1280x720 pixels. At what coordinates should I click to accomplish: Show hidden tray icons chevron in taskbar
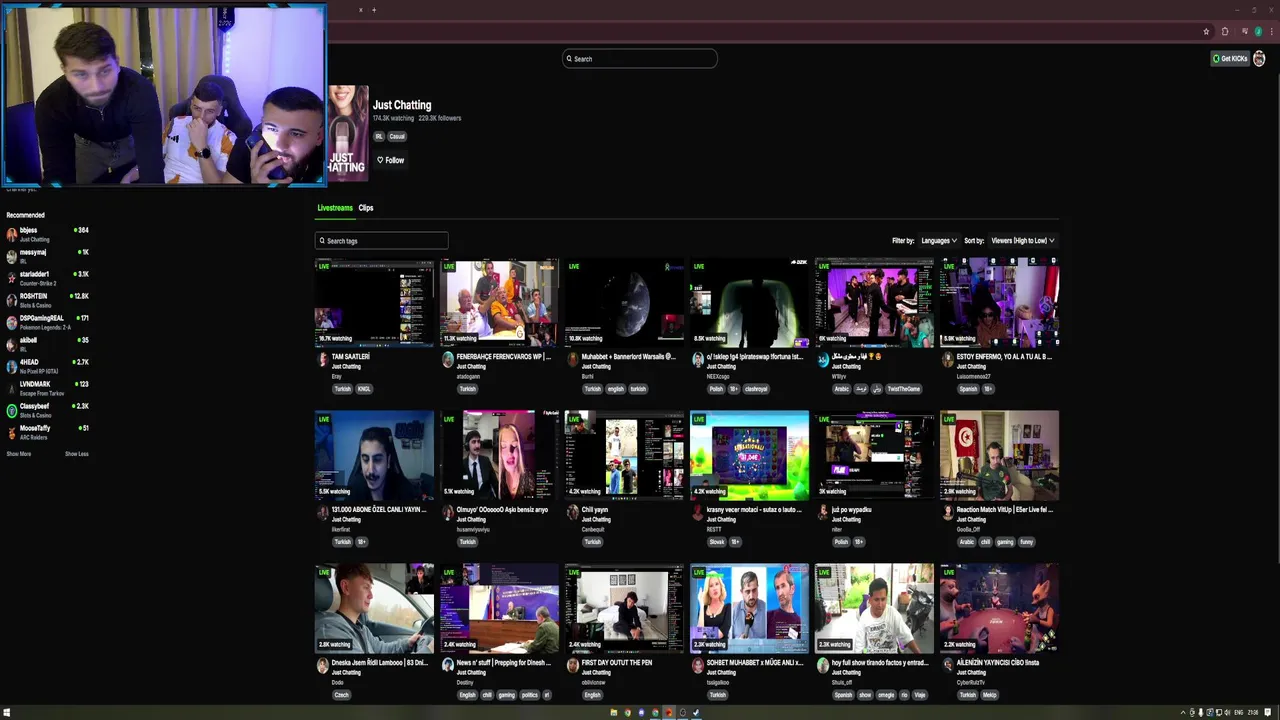point(1183,713)
